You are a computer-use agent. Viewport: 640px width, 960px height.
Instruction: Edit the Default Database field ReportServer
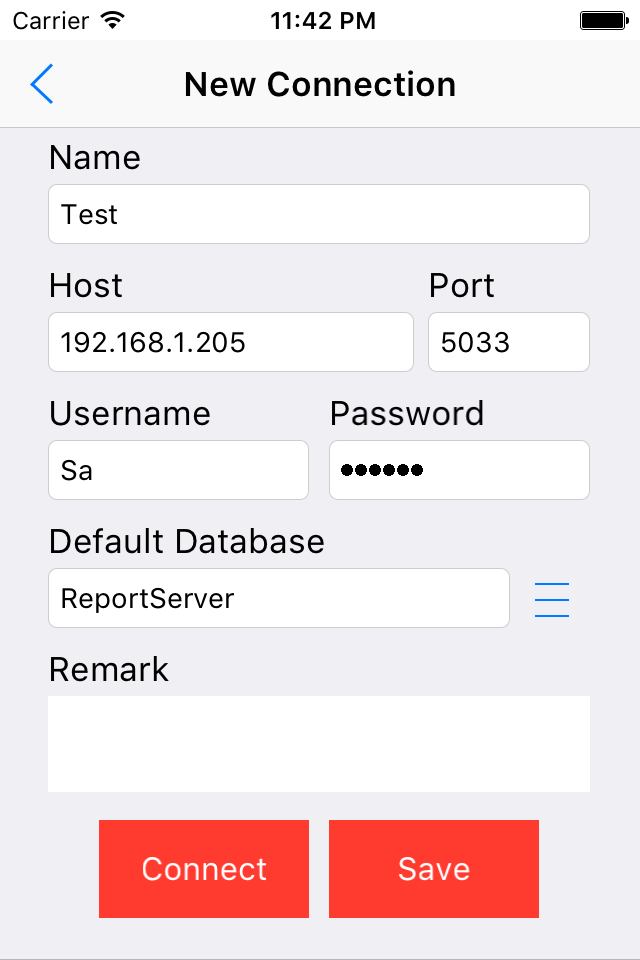pos(279,598)
